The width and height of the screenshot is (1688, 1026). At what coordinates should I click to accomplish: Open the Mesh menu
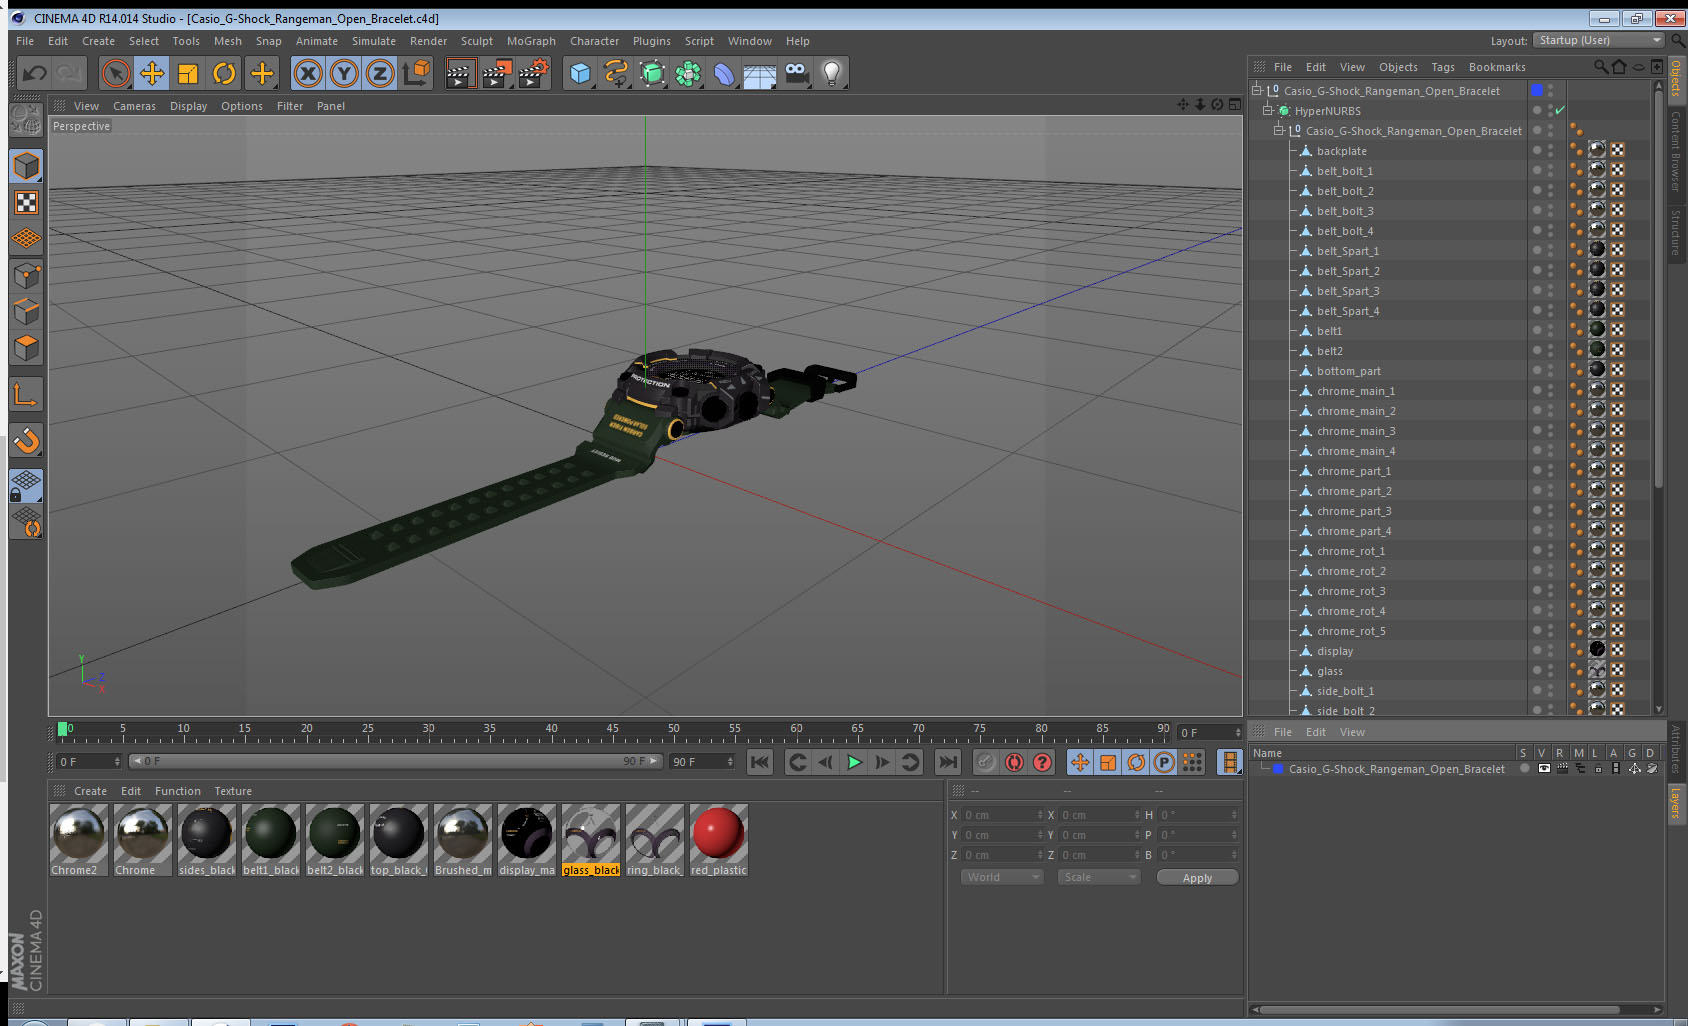point(227,41)
